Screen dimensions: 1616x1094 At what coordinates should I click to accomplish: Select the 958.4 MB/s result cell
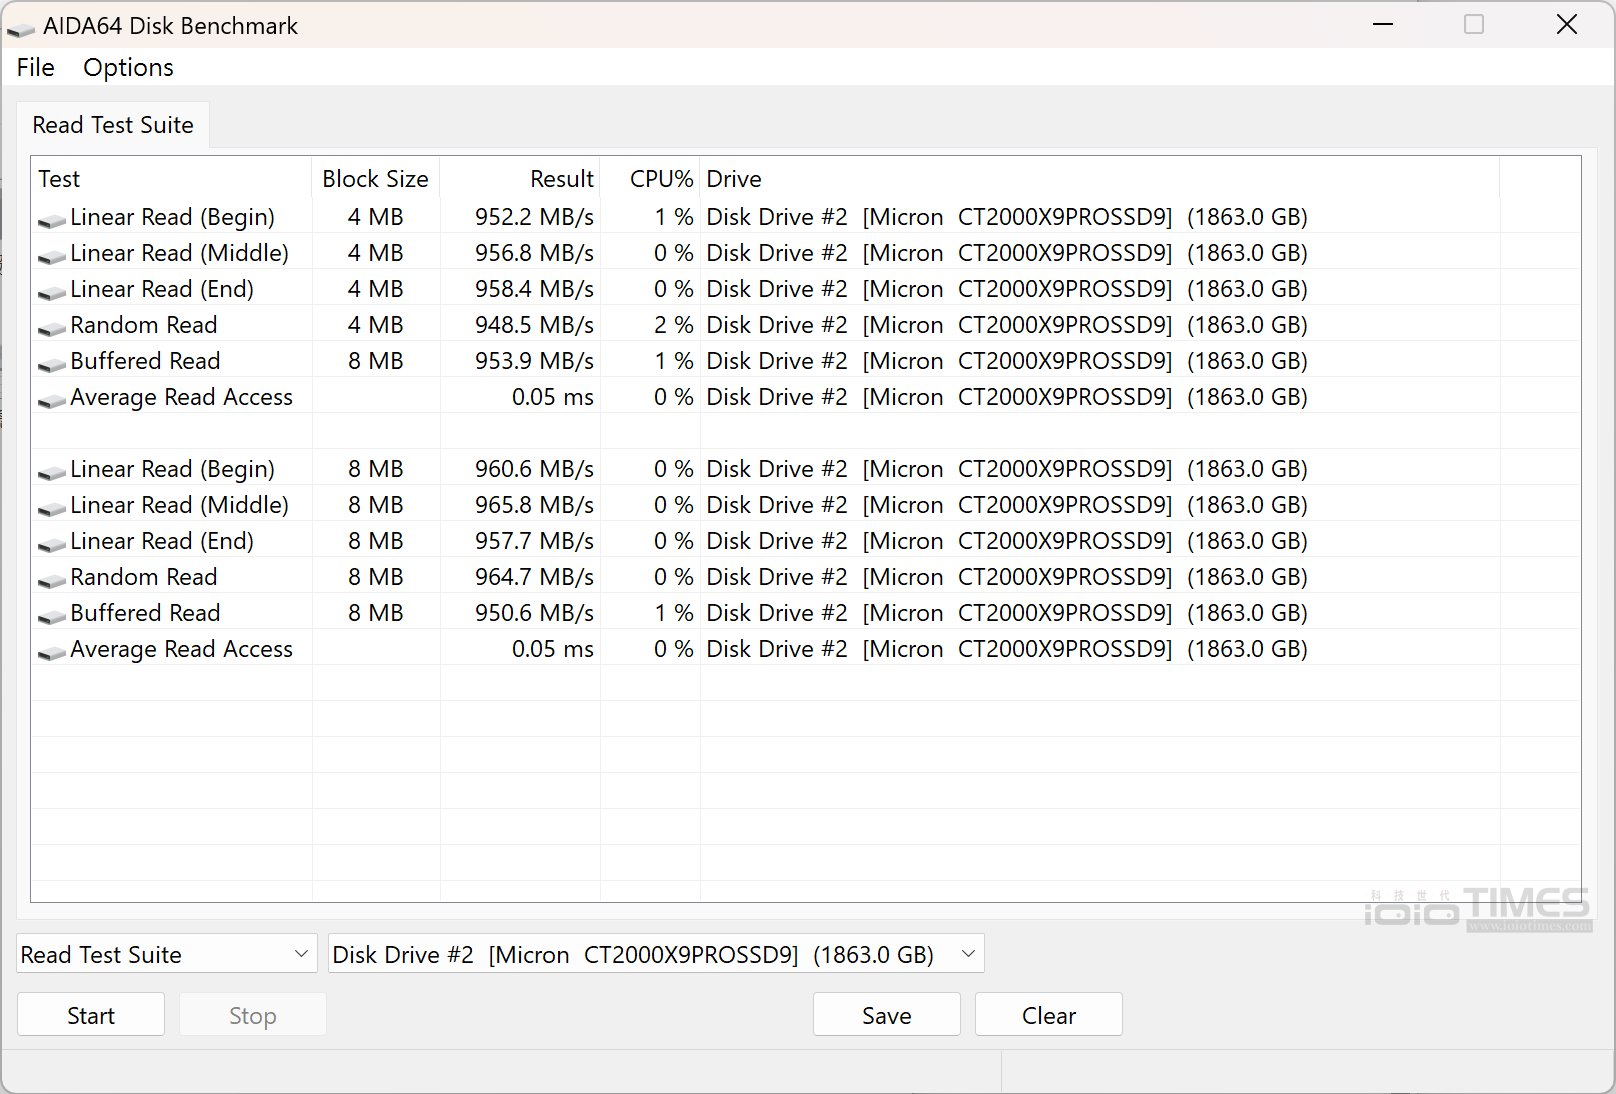pos(534,289)
